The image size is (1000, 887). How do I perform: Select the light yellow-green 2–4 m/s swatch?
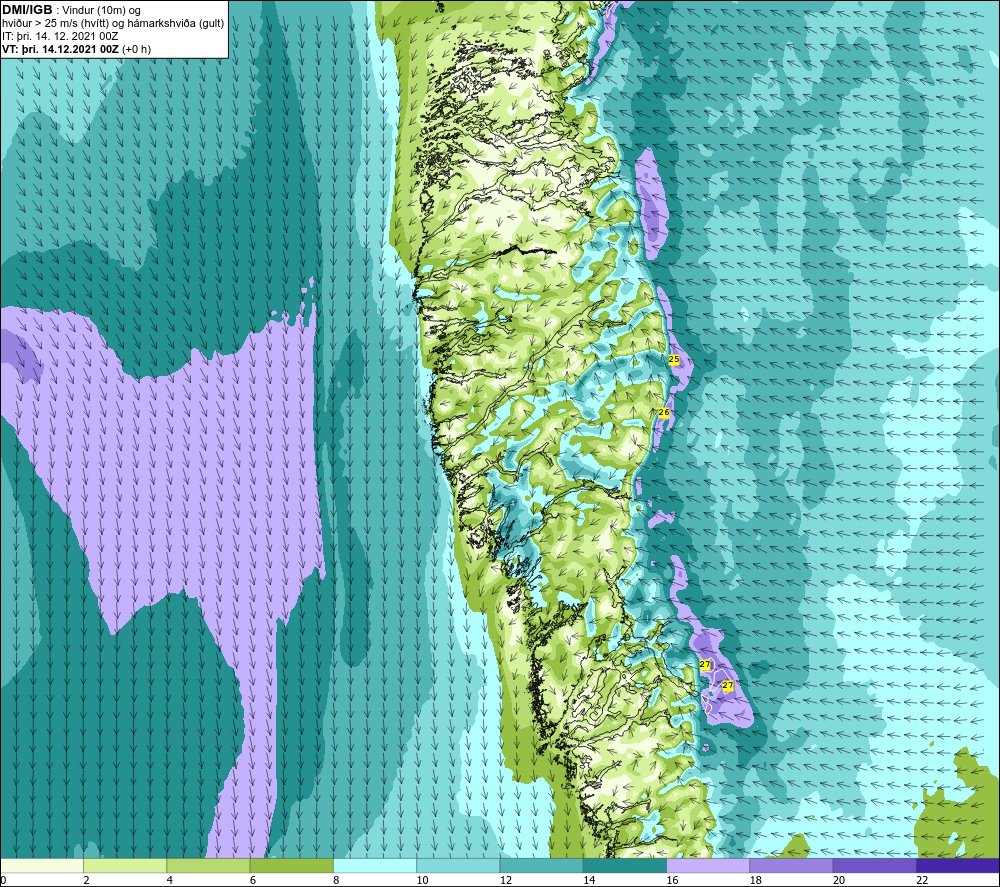tap(125, 865)
